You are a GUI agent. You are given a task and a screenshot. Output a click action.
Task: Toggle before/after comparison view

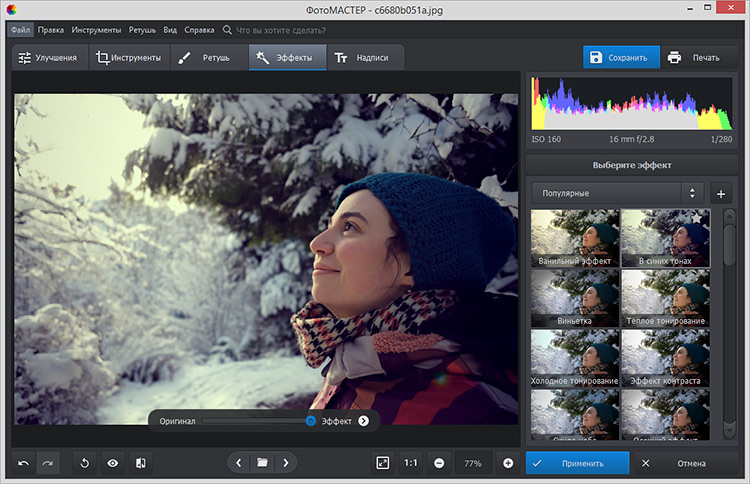(x=141, y=463)
